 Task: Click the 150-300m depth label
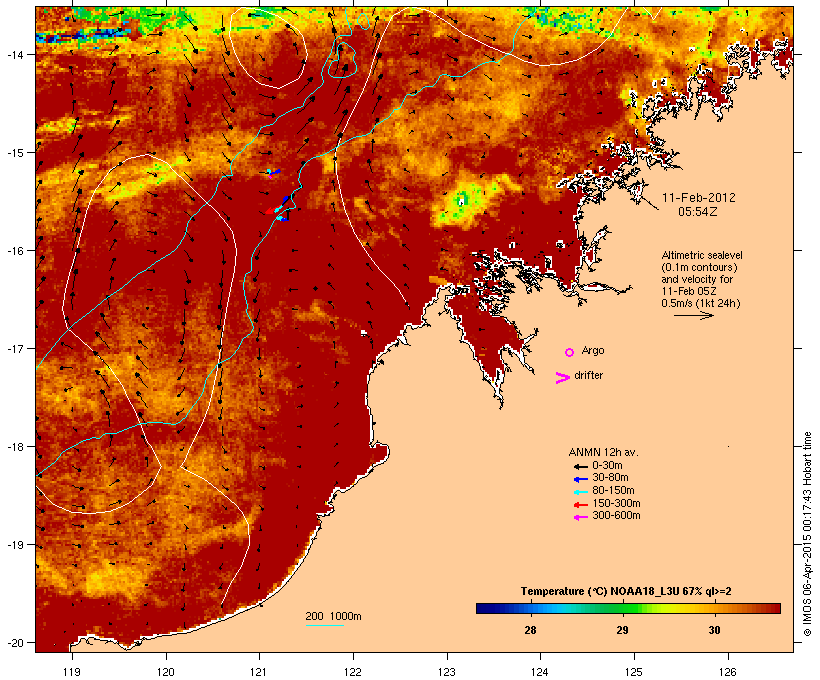pos(616,503)
